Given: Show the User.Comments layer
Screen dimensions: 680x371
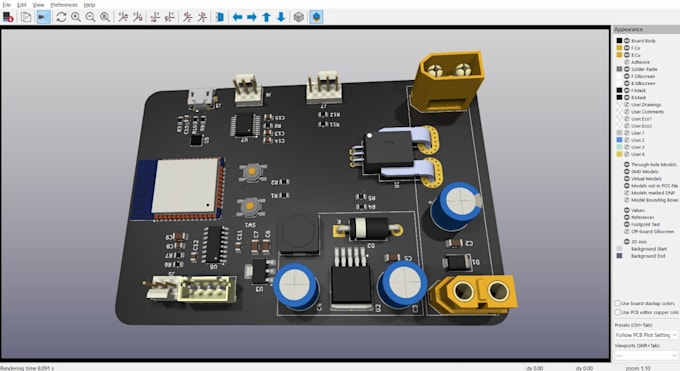Looking at the screenshot, I should 627,112.
